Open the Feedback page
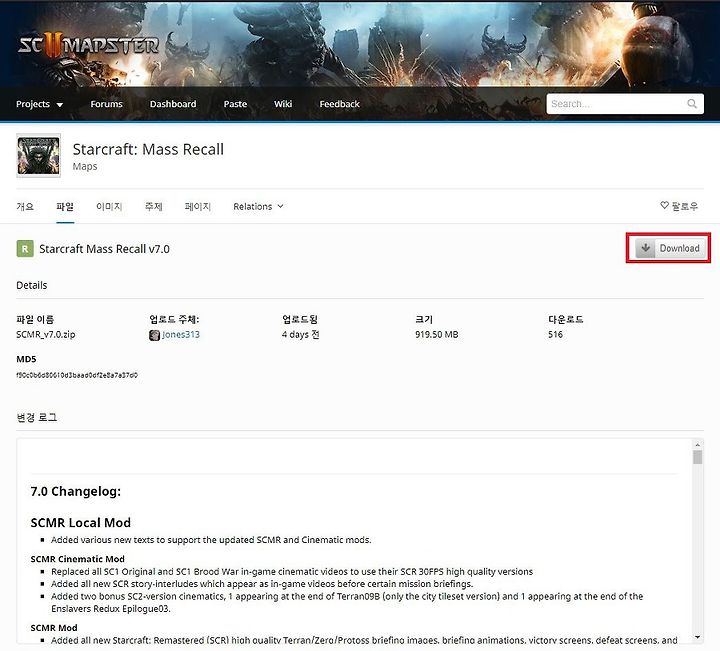The image size is (720, 651). (x=339, y=104)
